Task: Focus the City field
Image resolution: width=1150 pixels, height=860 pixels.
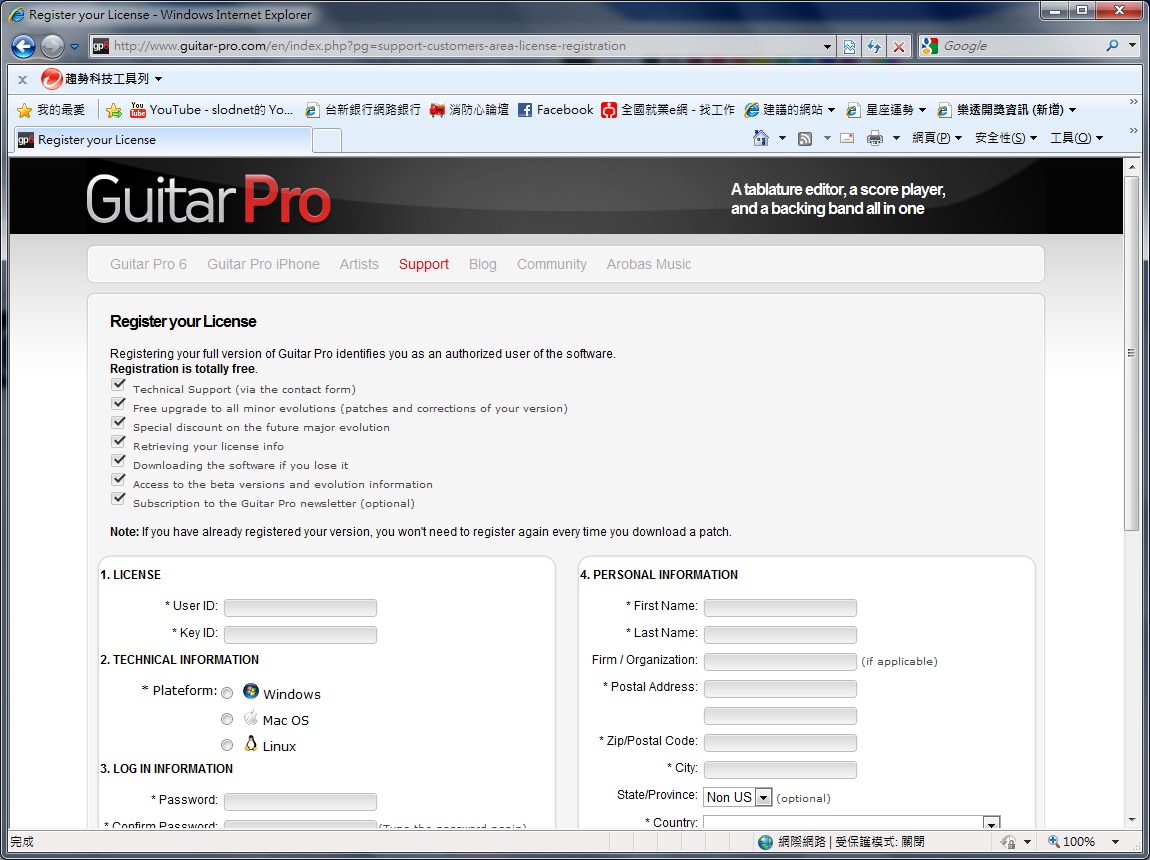Action: tap(780, 770)
